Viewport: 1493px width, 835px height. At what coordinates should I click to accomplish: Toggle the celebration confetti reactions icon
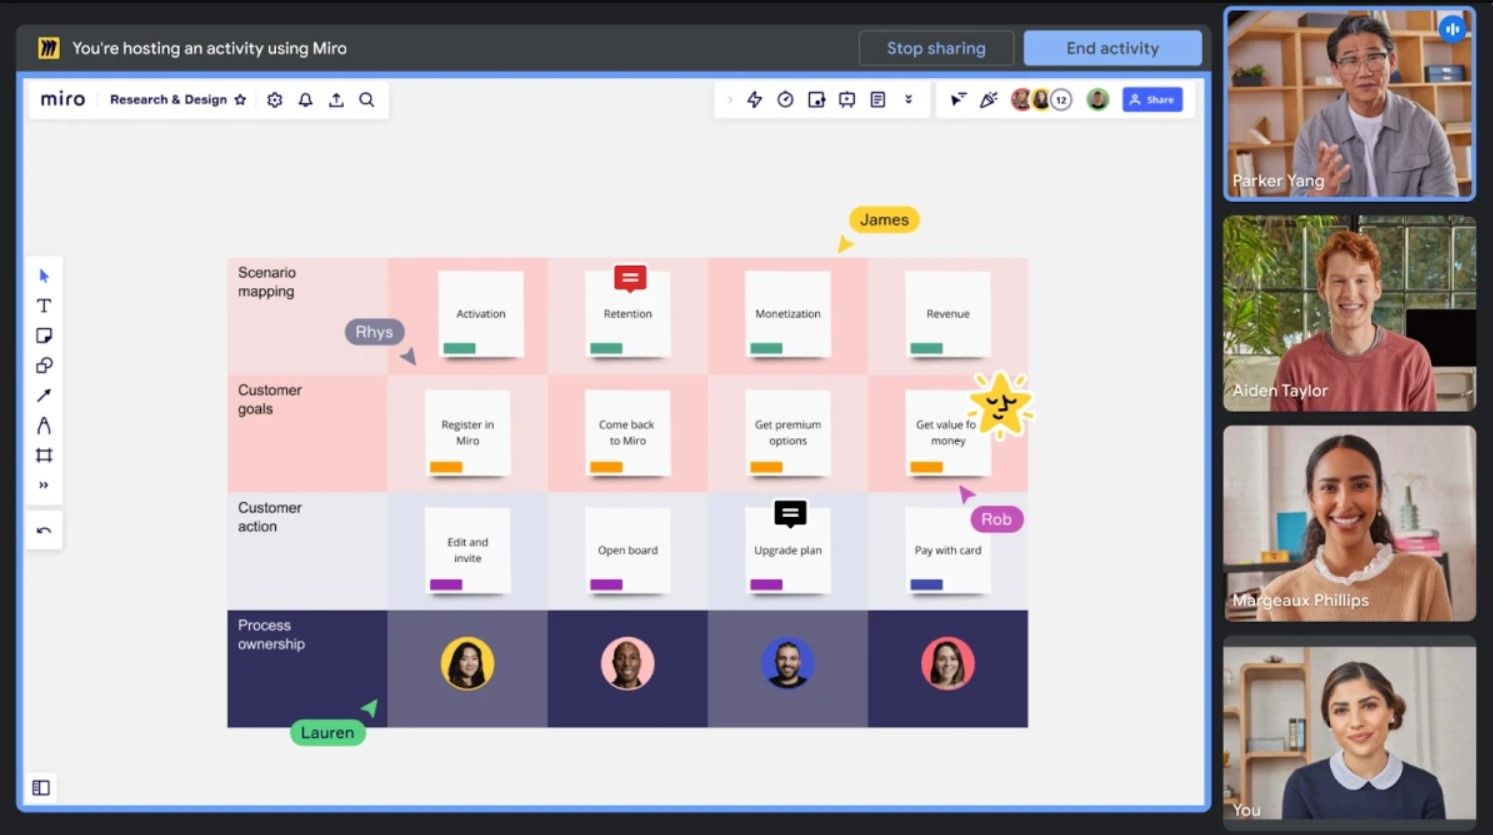(x=989, y=100)
